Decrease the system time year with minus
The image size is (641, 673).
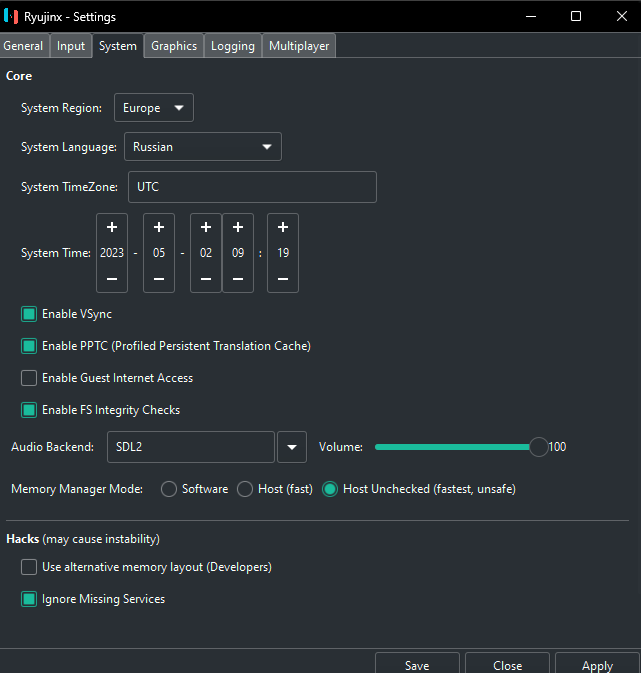tap(112, 279)
